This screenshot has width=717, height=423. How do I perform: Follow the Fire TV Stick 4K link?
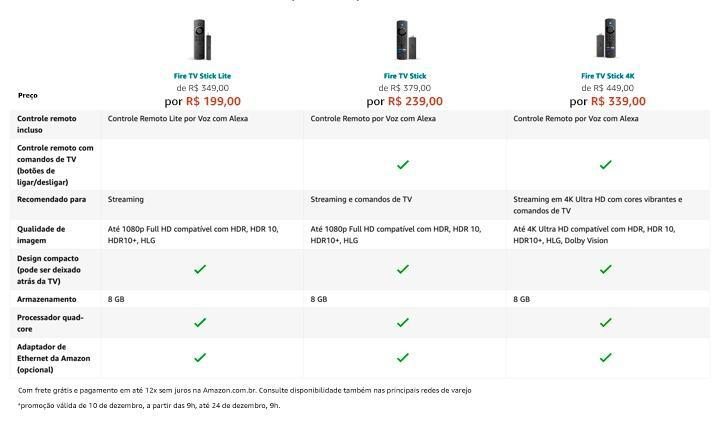pos(608,76)
